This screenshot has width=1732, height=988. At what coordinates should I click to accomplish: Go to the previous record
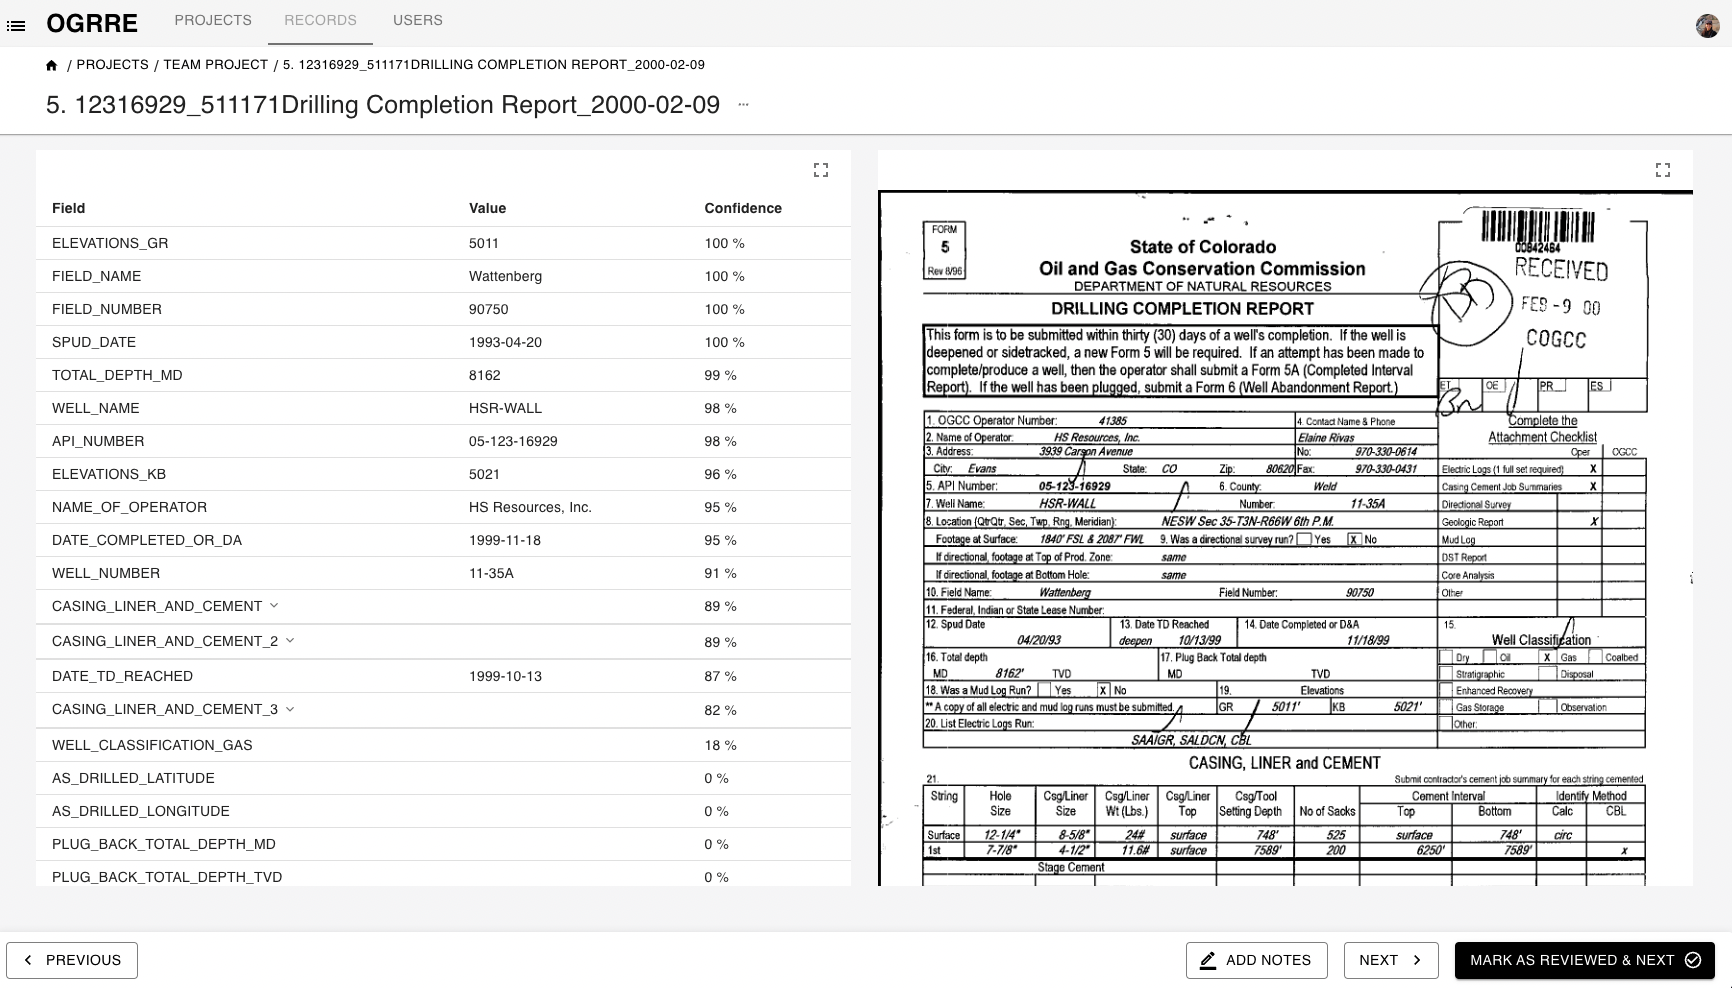pos(72,960)
